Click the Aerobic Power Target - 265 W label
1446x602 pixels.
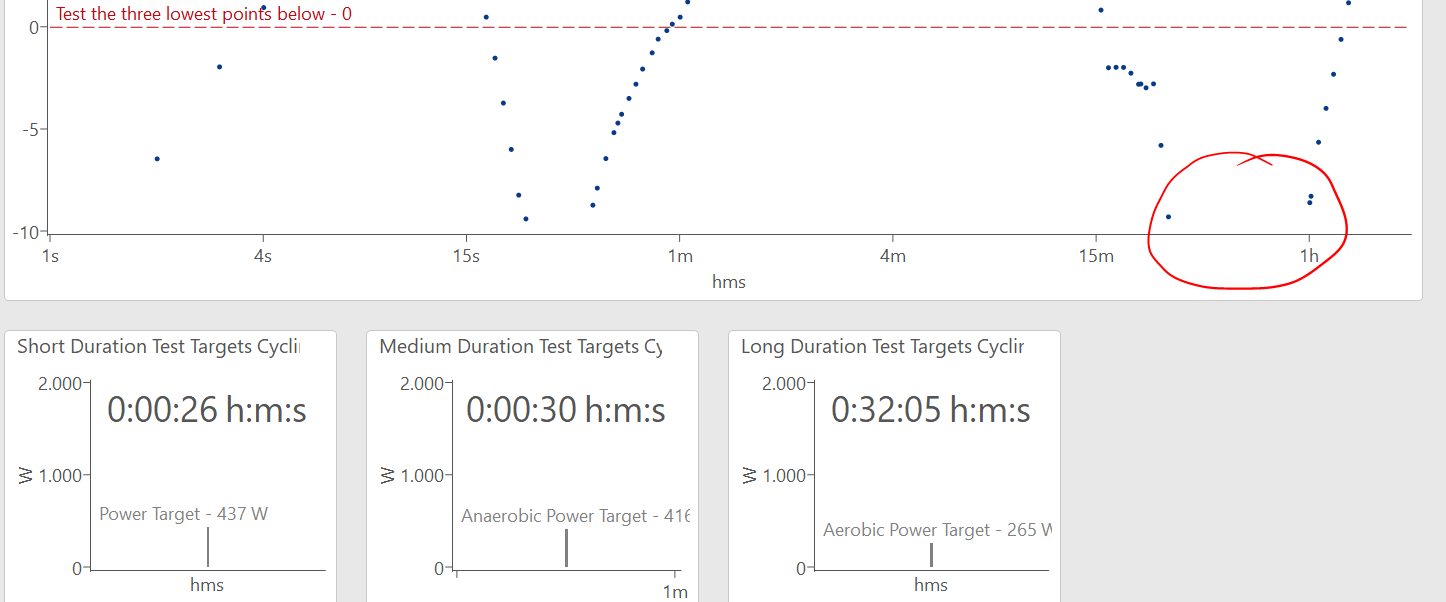pyautogui.click(x=937, y=530)
